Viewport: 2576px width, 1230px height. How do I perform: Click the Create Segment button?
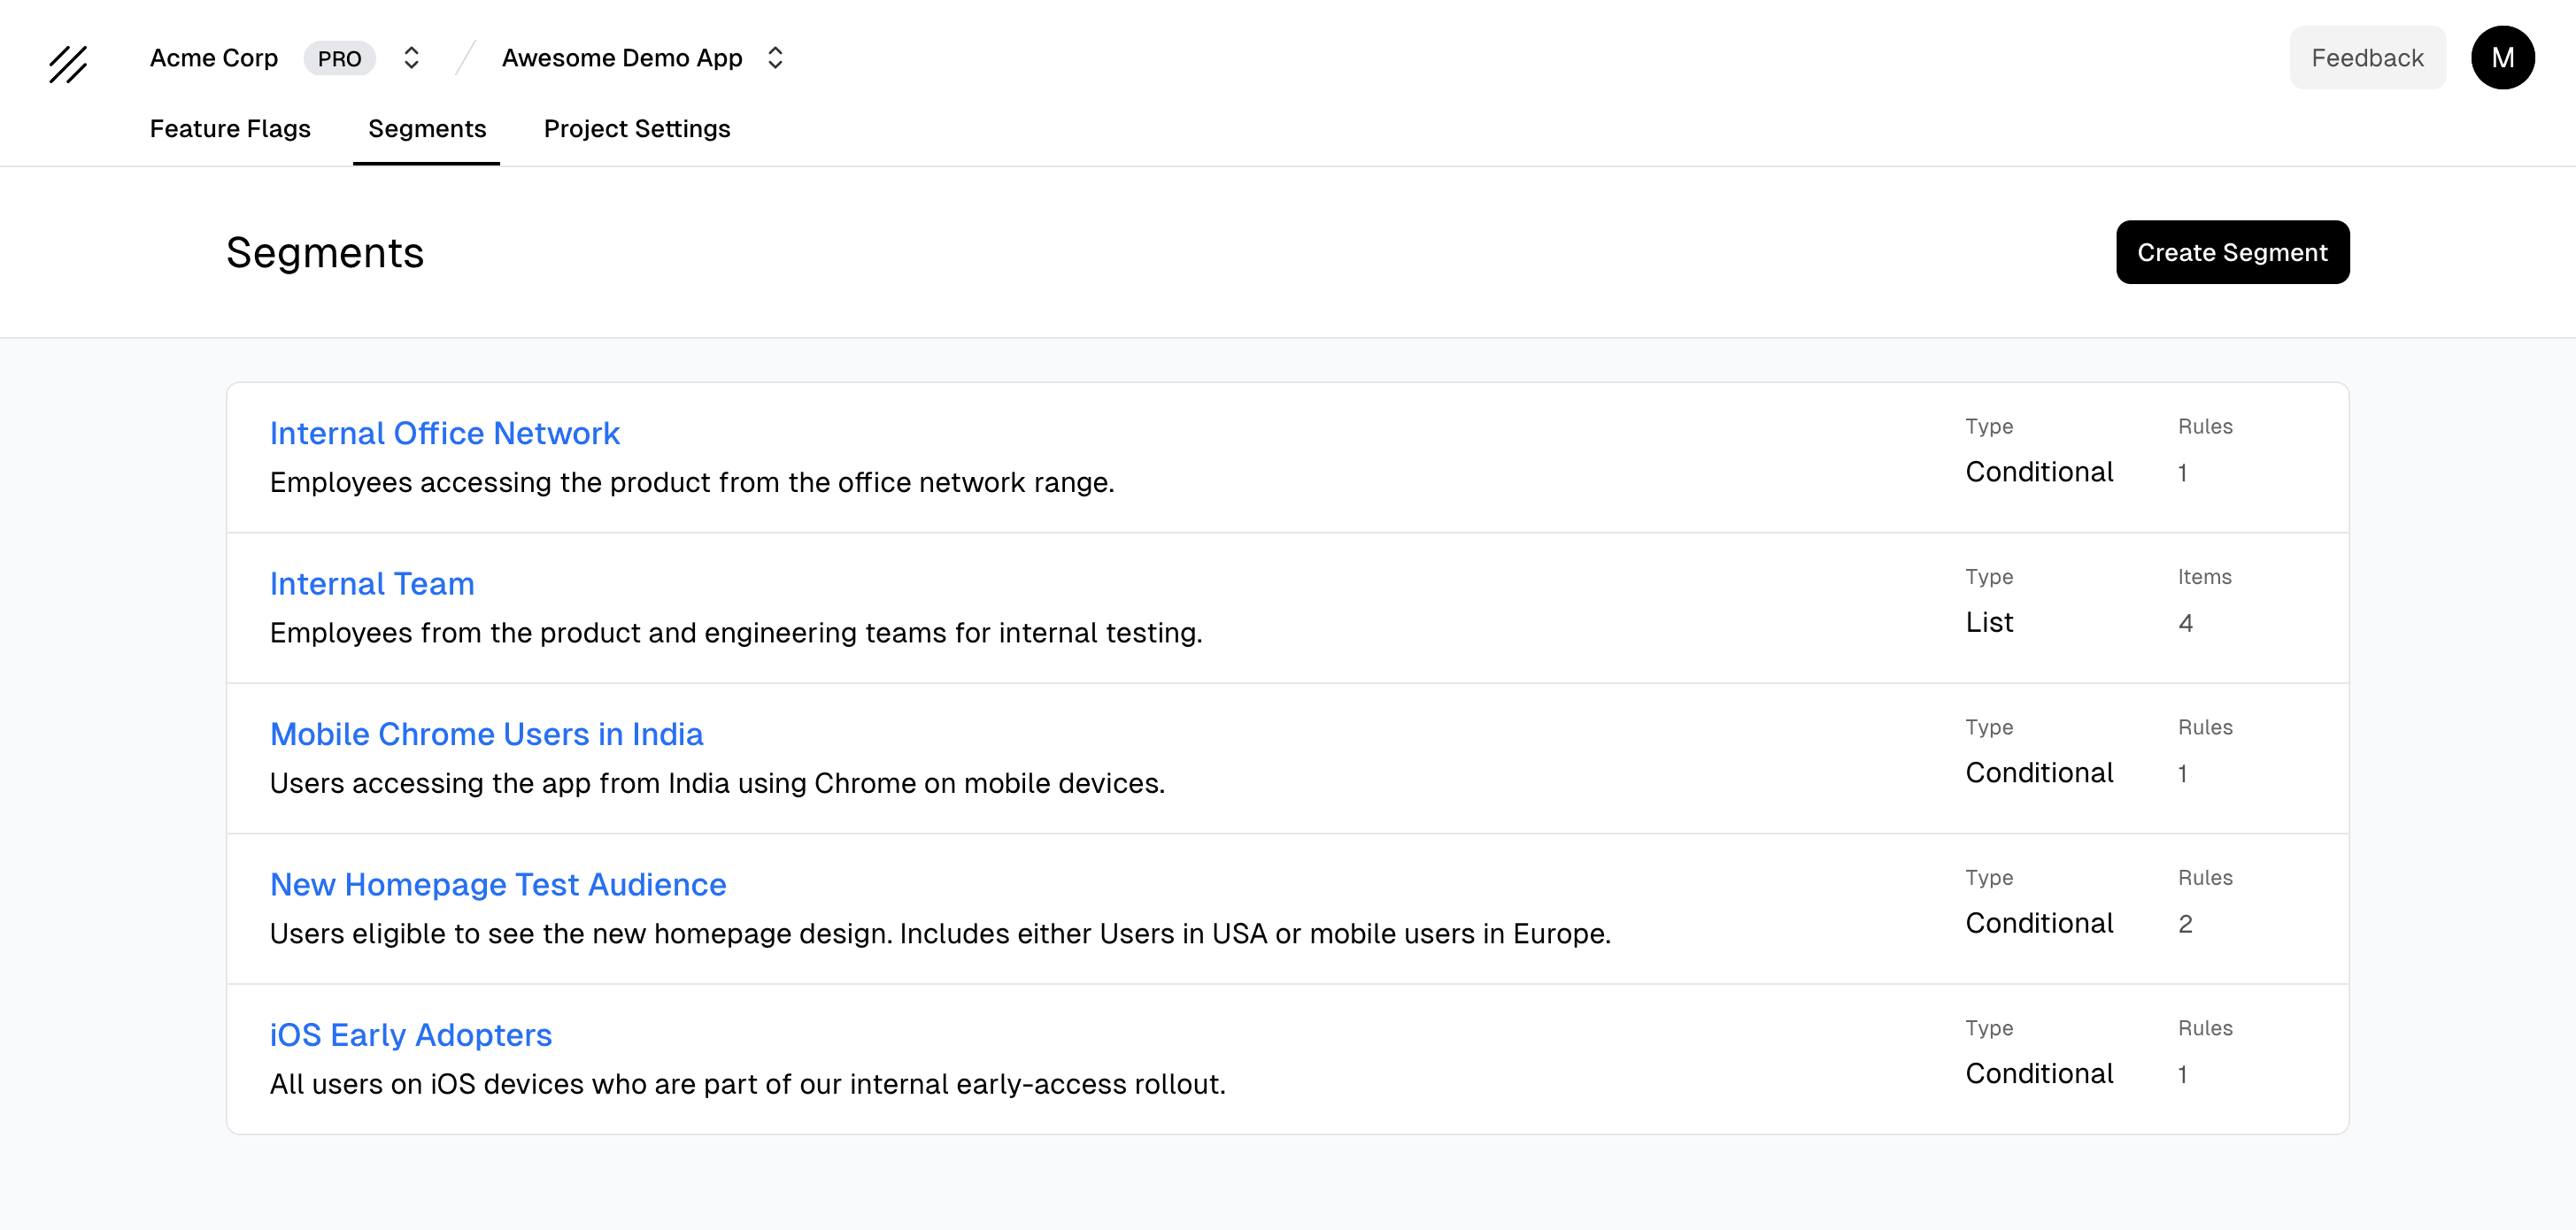tap(2232, 252)
